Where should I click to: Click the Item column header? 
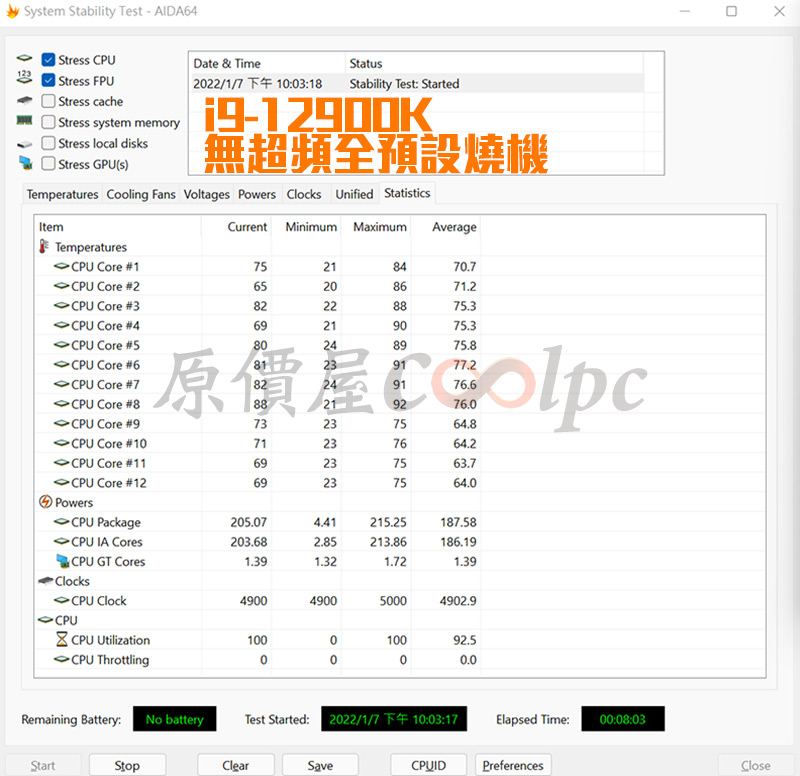(118, 227)
